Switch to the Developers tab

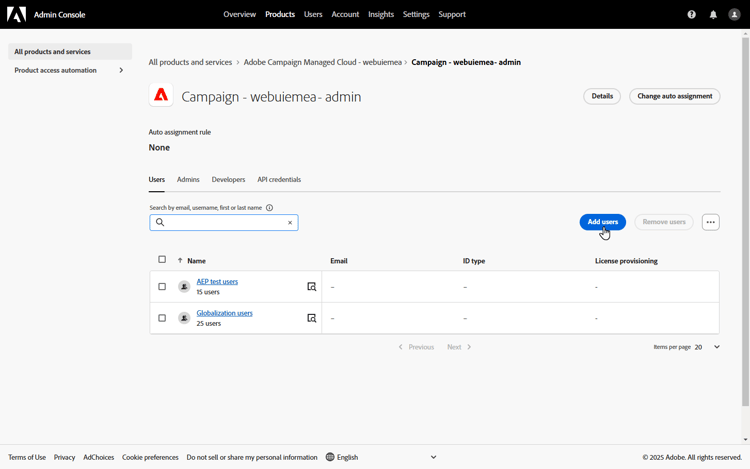tap(228, 180)
